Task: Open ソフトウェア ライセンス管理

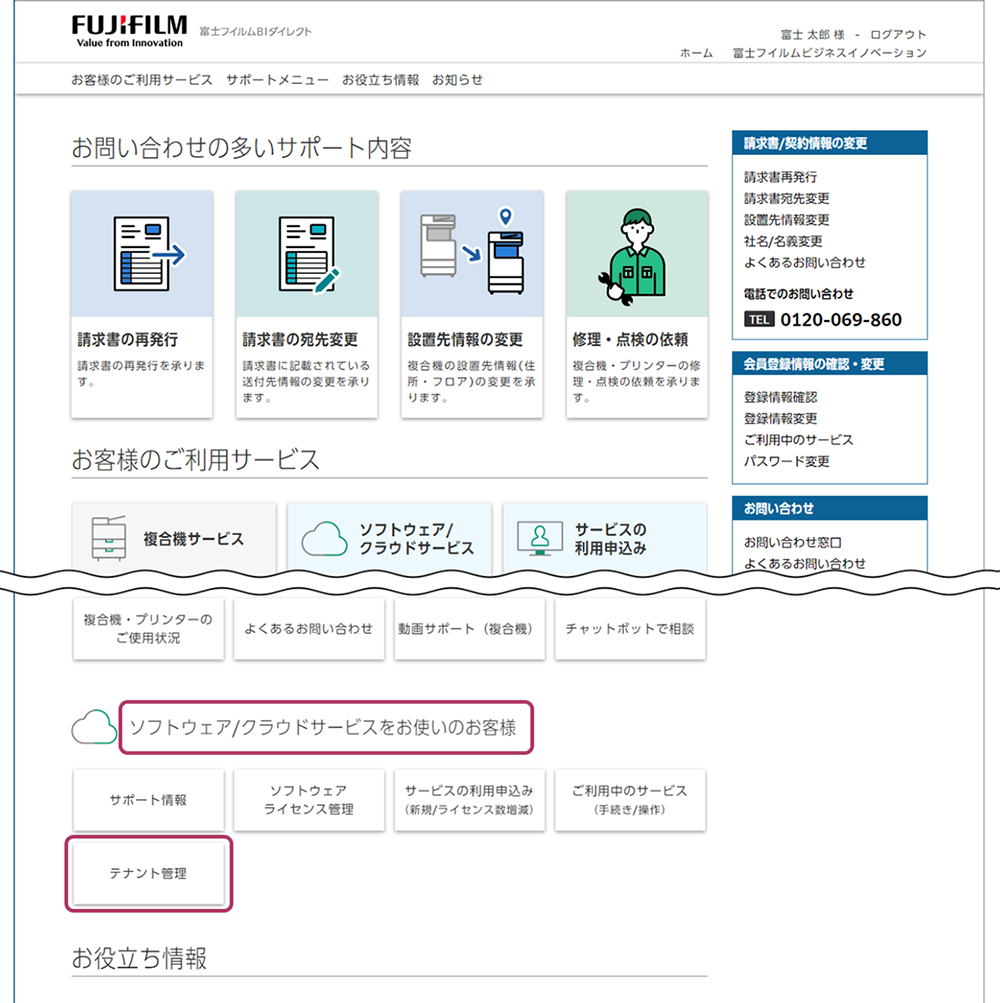Action: [309, 800]
